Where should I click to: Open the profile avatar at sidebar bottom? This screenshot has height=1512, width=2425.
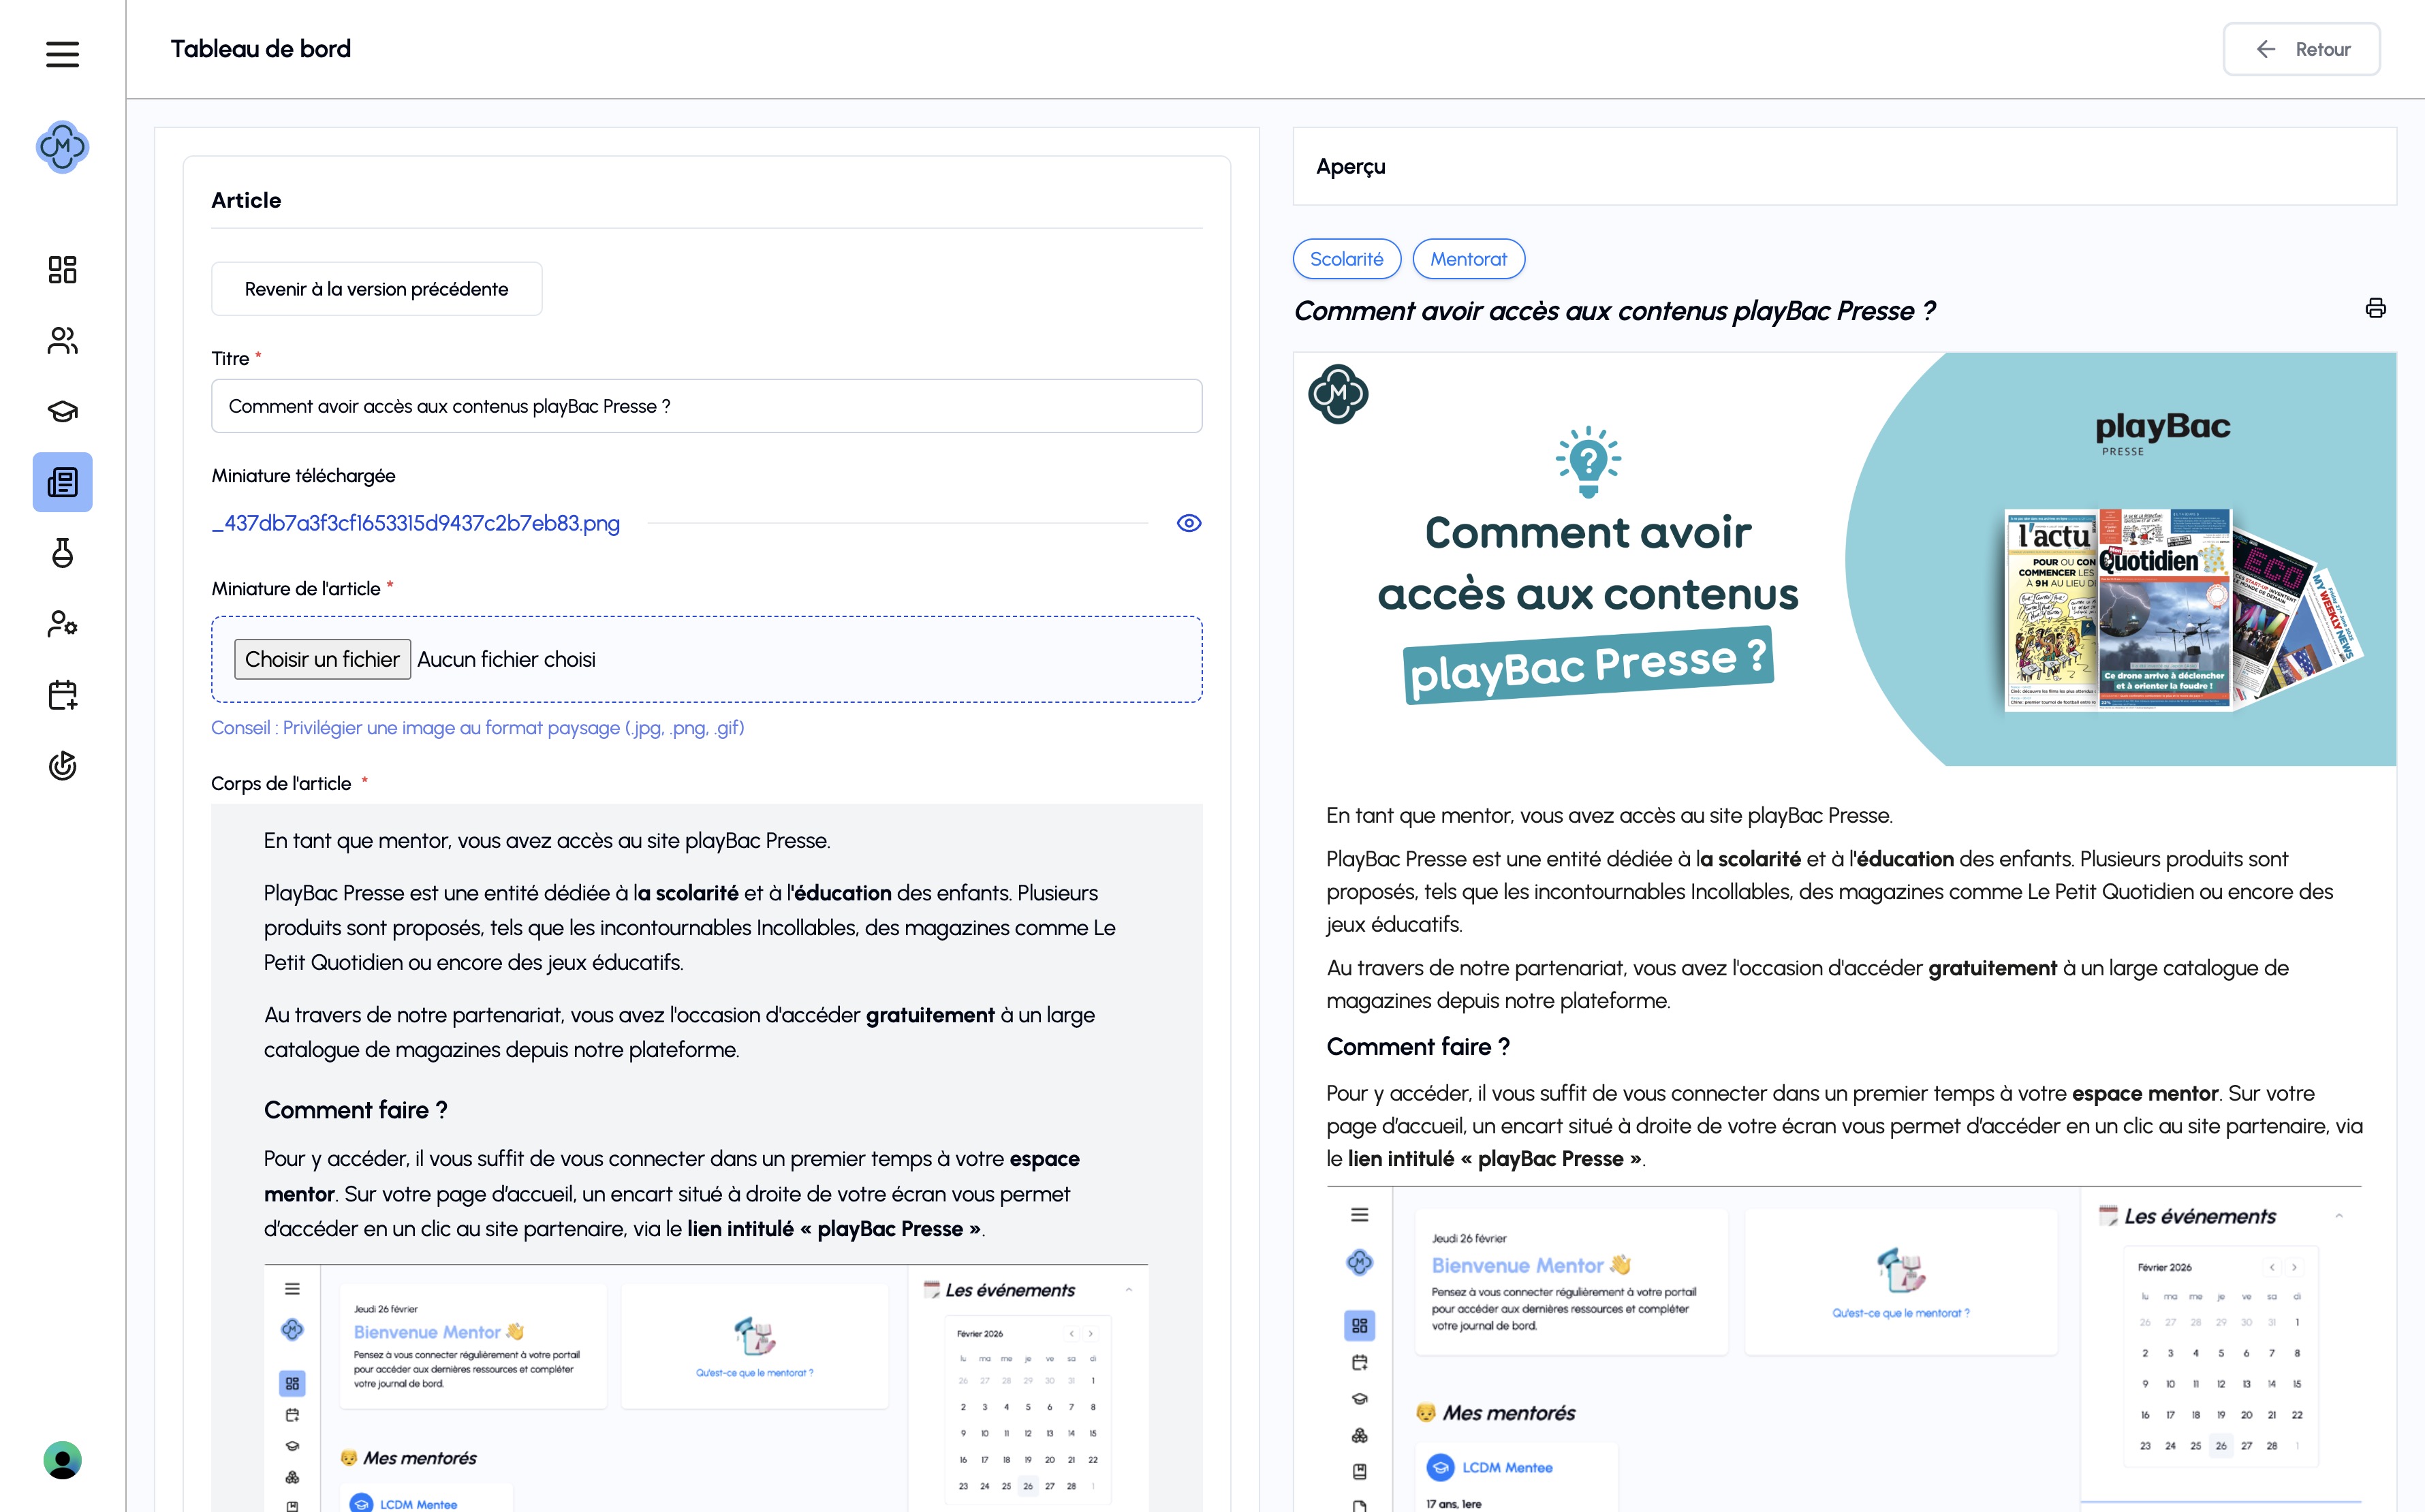(x=62, y=1460)
